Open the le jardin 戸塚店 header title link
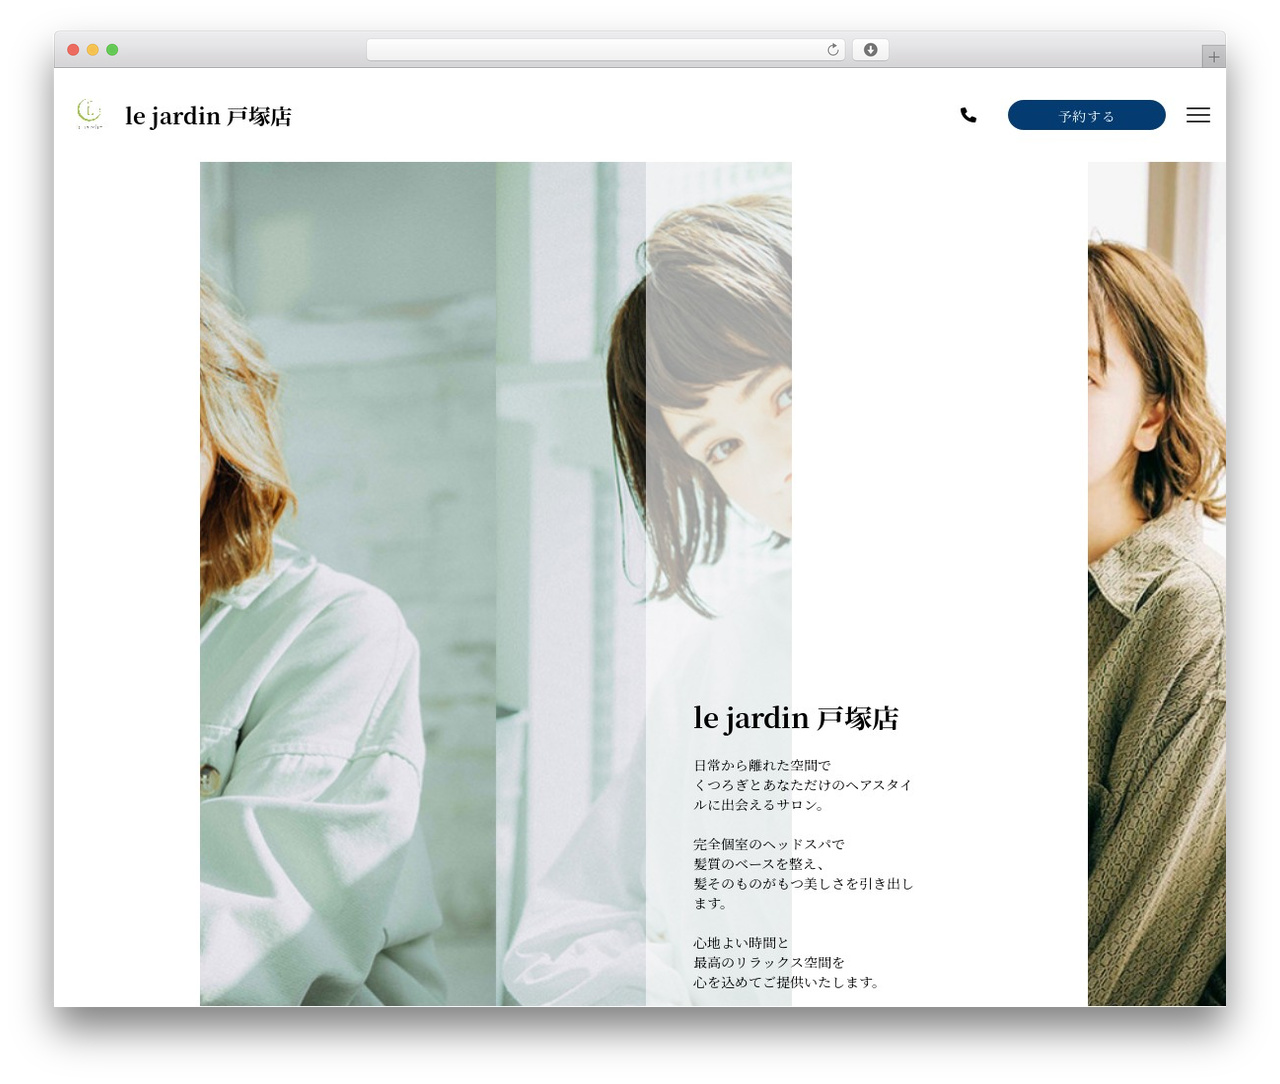 pos(208,116)
